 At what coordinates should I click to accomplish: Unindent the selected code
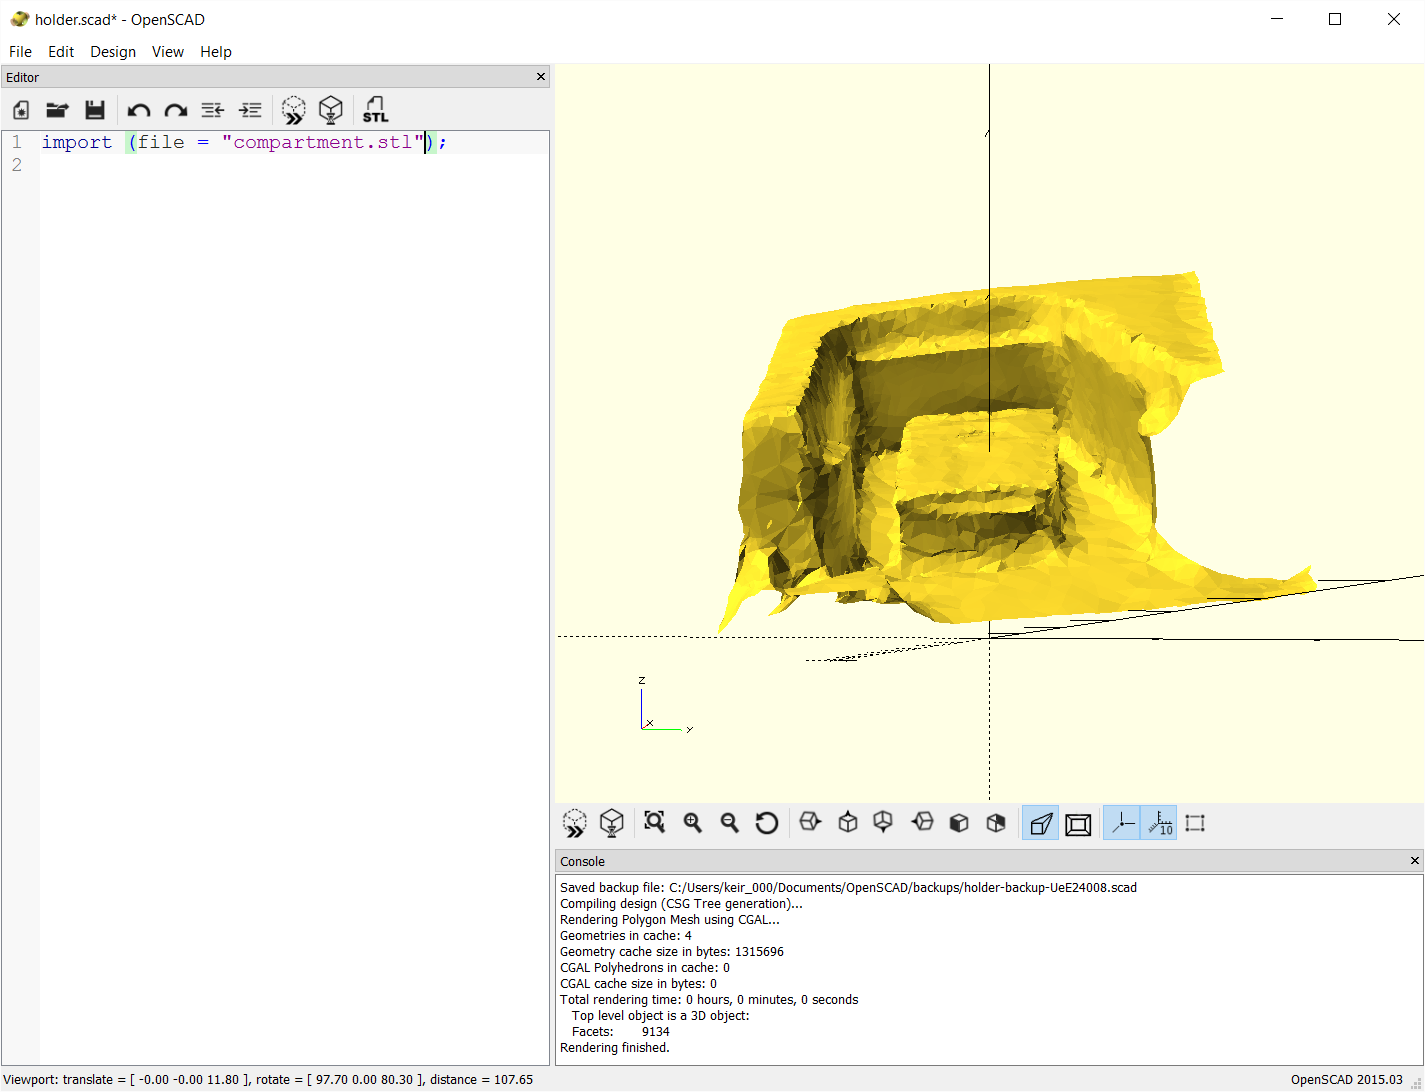(212, 110)
